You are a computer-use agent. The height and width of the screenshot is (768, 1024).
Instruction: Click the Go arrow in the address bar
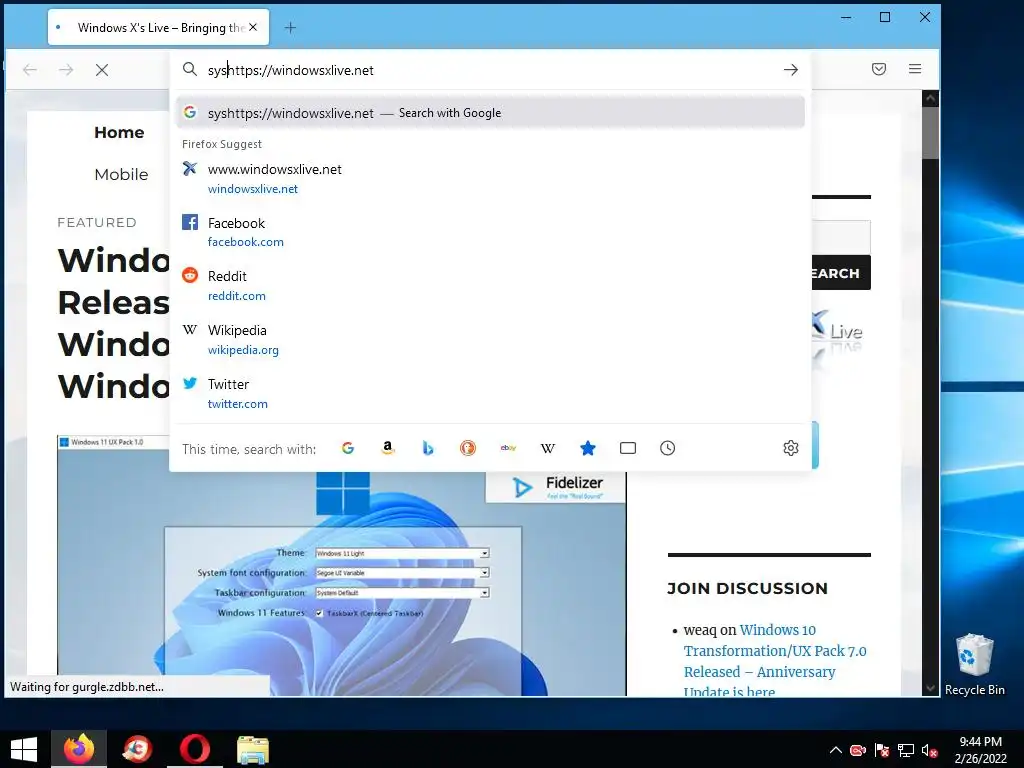pyautogui.click(x=790, y=69)
